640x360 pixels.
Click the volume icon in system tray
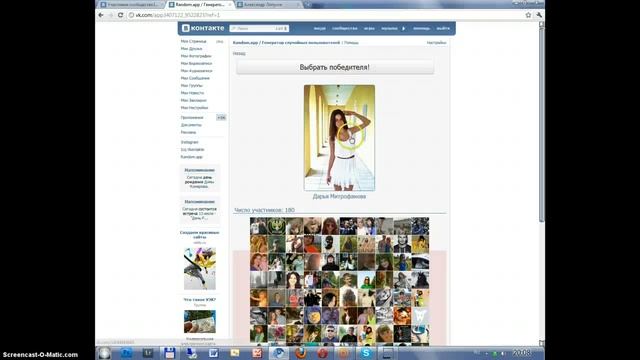(502, 353)
